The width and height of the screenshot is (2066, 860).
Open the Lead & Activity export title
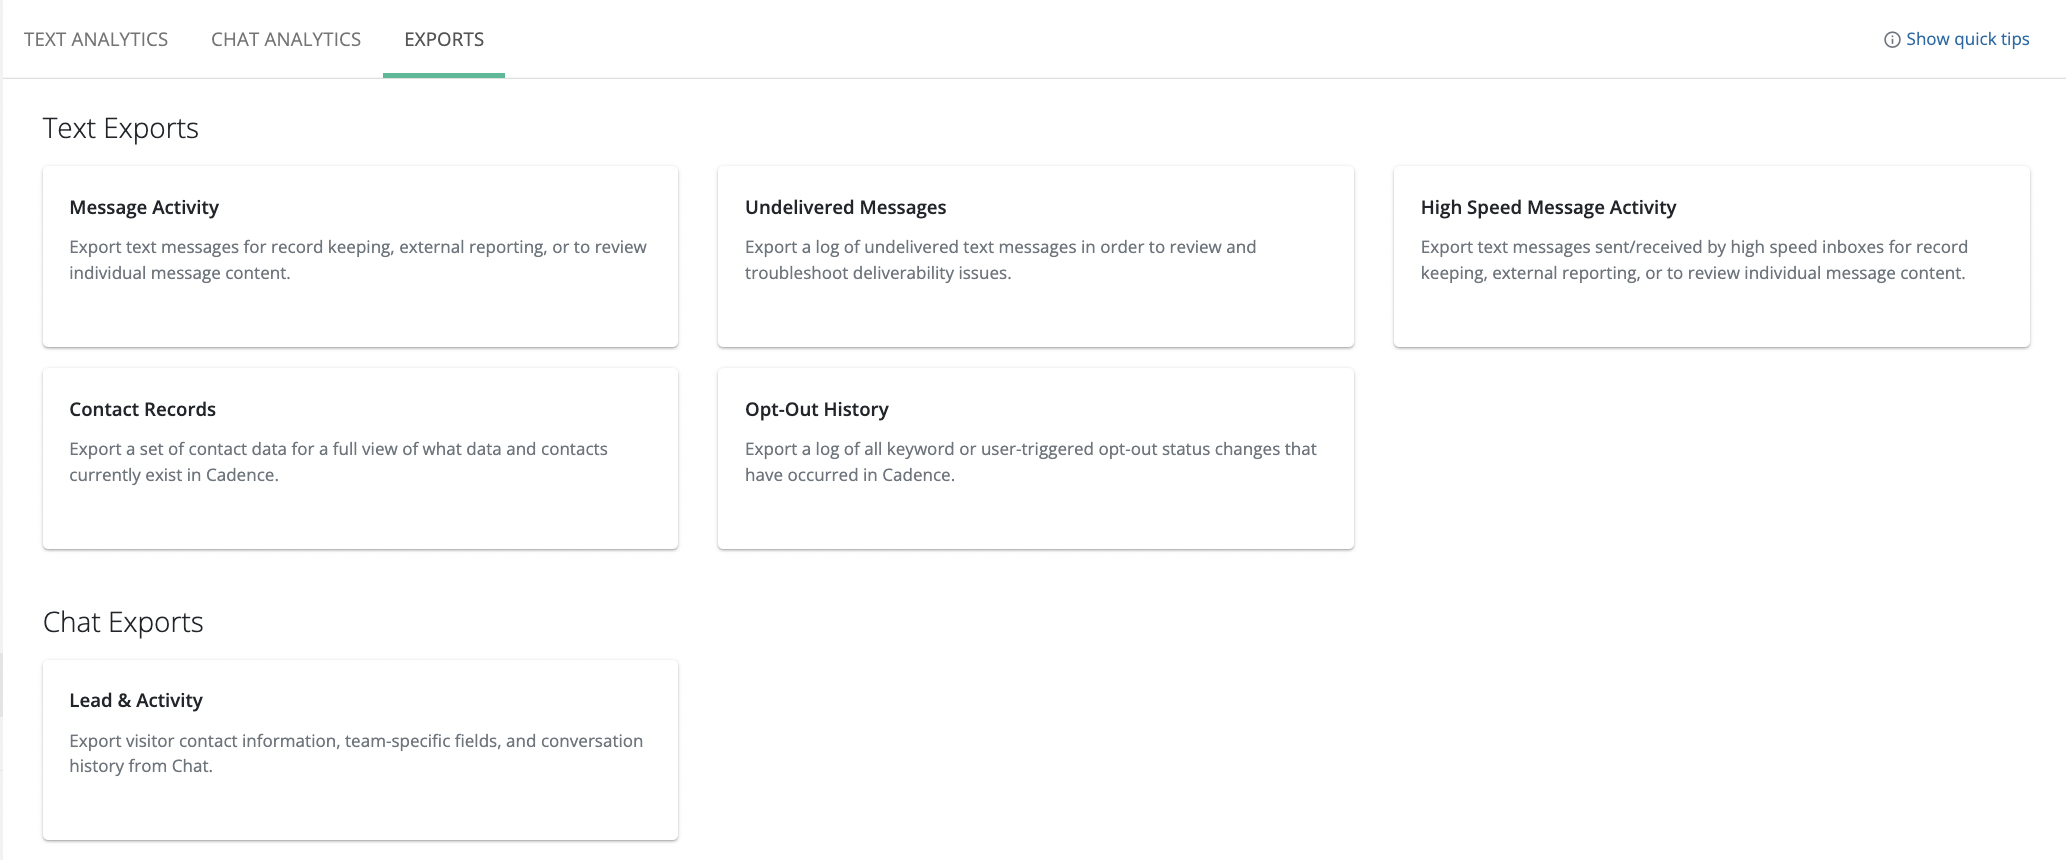(x=136, y=700)
